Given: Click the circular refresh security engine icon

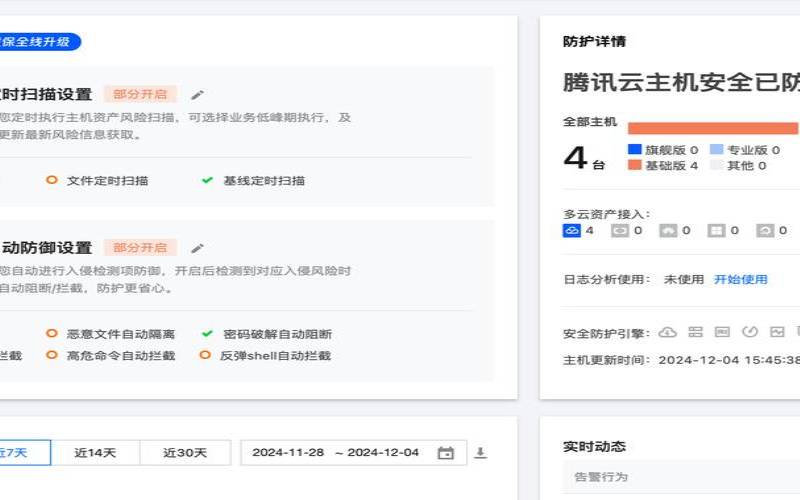Looking at the screenshot, I should [x=749, y=332].
